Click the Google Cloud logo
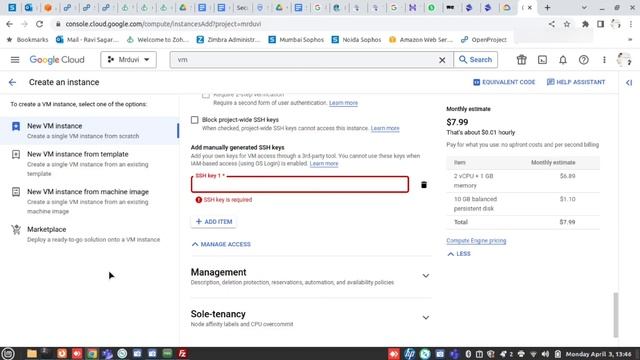This screenshot has width=640, height=360. pos(57,60)
